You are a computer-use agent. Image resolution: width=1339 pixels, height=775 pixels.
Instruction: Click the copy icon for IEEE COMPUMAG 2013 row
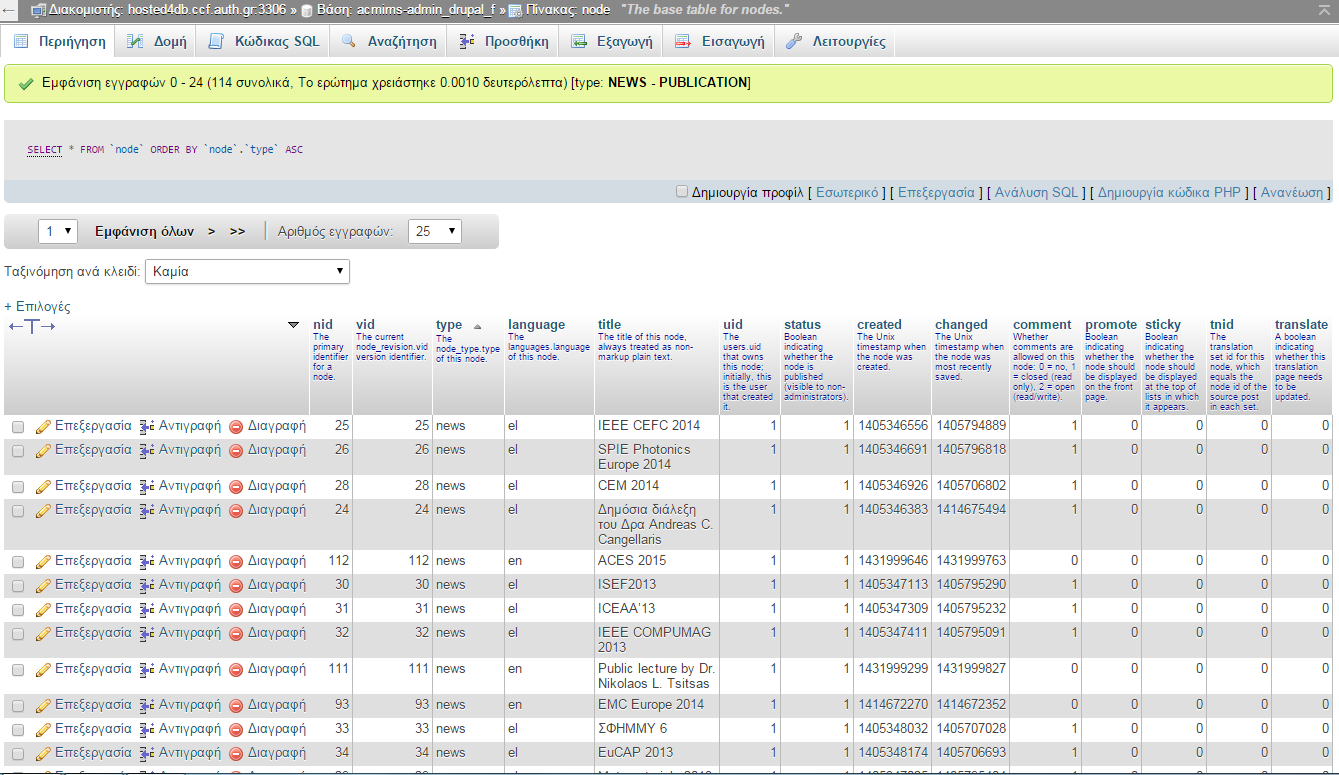(146, 634)
